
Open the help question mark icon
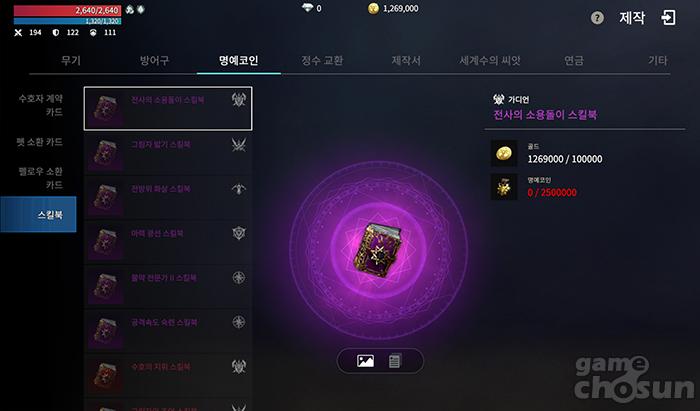[x=597, y=18]
